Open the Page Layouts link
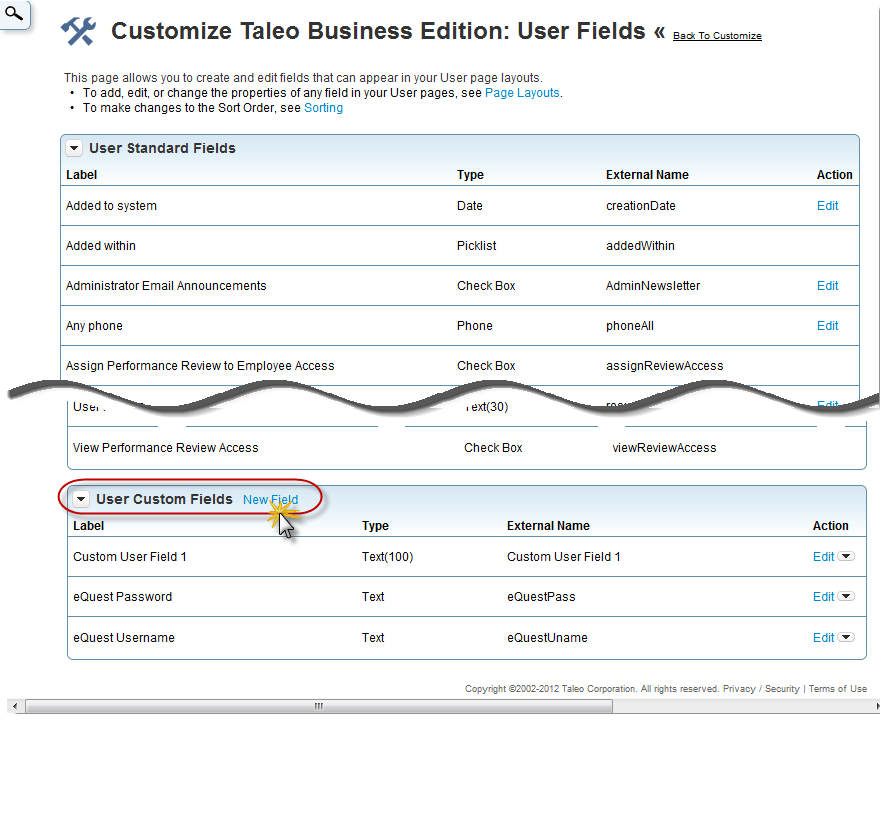This screenshot has height=818, width=880. coord(522,93)
